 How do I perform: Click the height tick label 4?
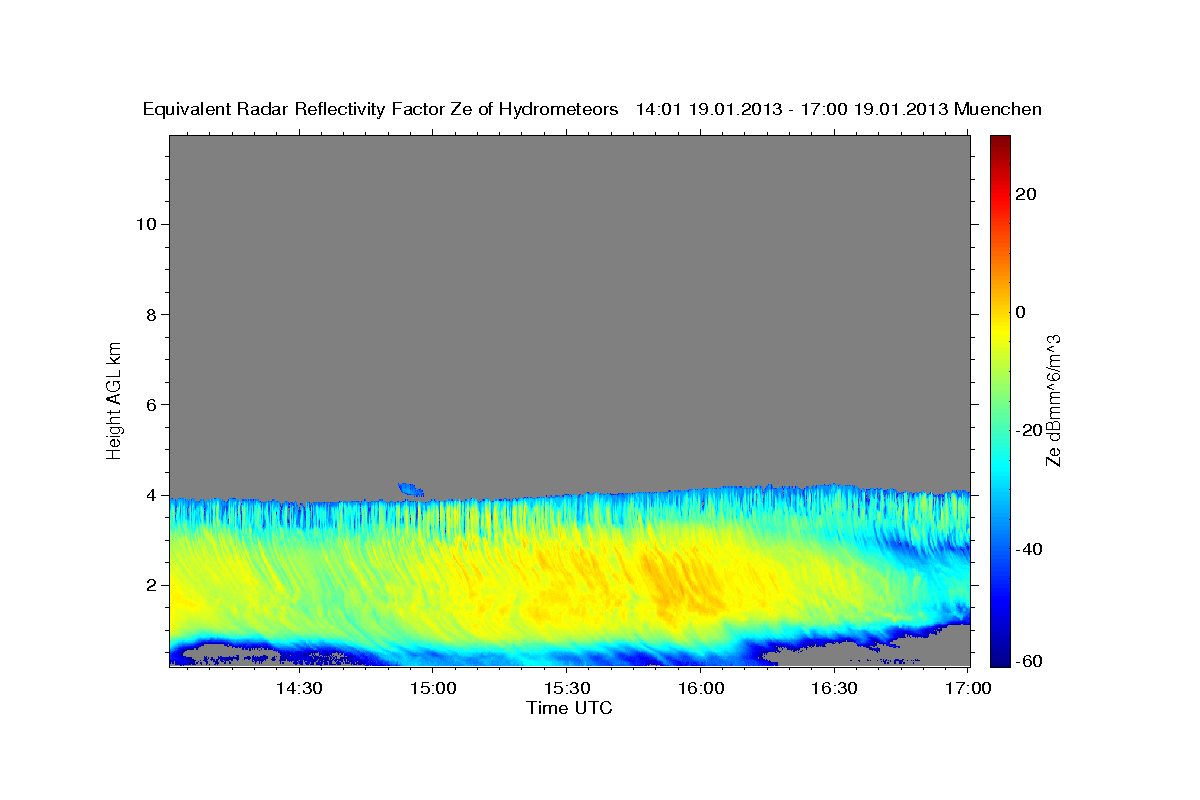[x=150, y=495]
